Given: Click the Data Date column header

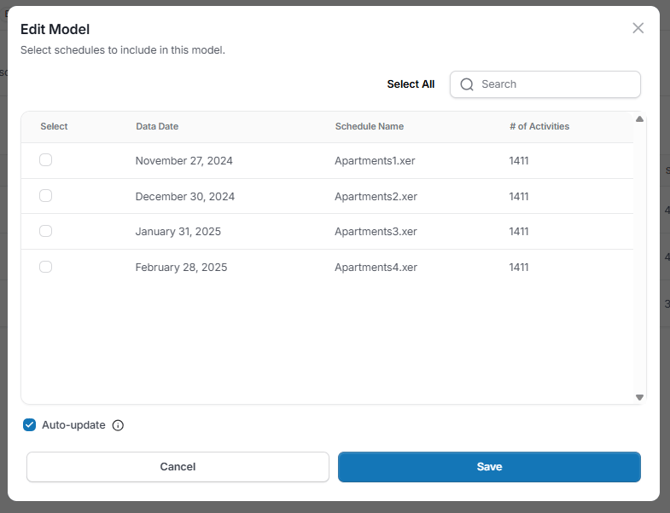Looking at the screenshot, I should [157, 126].
